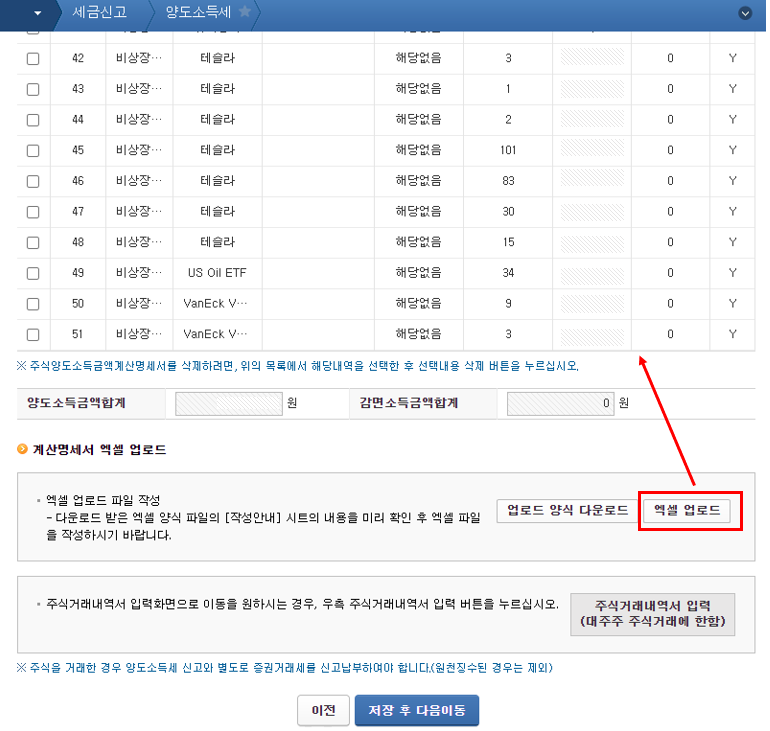This screenshot has width=770, height=731.
Task: Click 저장 후 다음이동 button
Action: click(x=416, y=710)
